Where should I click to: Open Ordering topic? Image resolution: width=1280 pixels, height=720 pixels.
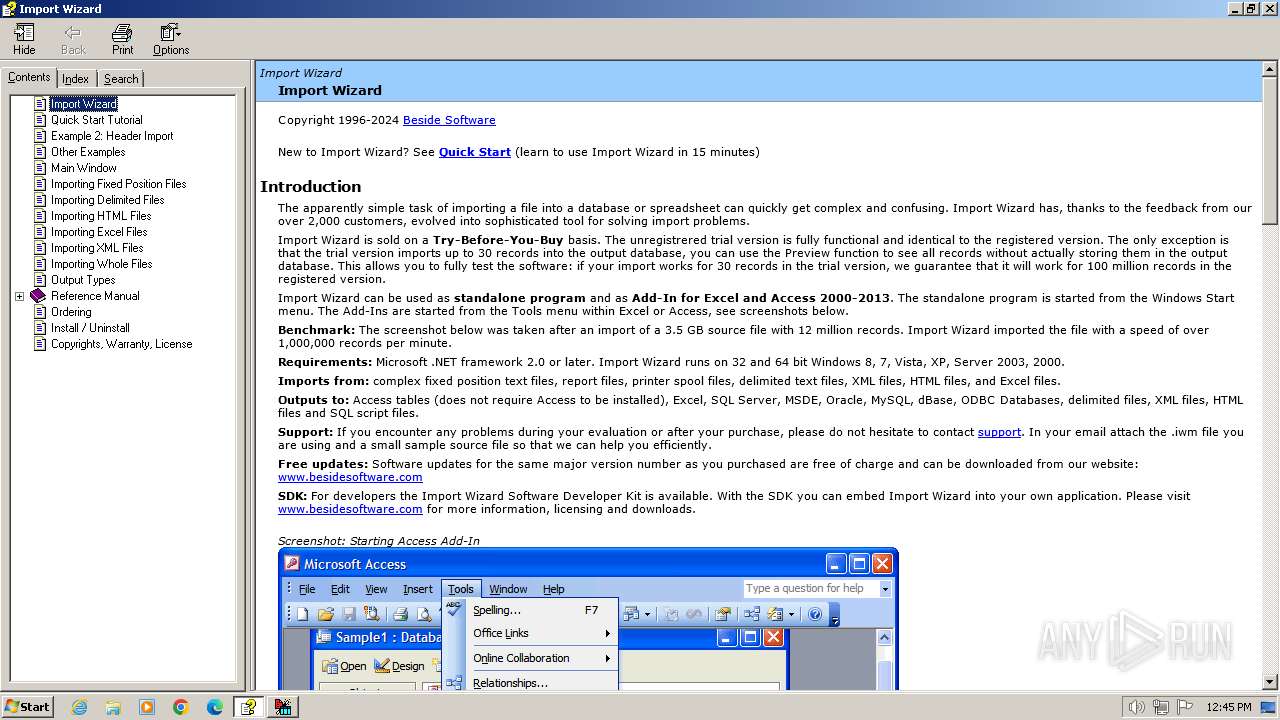pyautogui.click(x=71, y=312)
